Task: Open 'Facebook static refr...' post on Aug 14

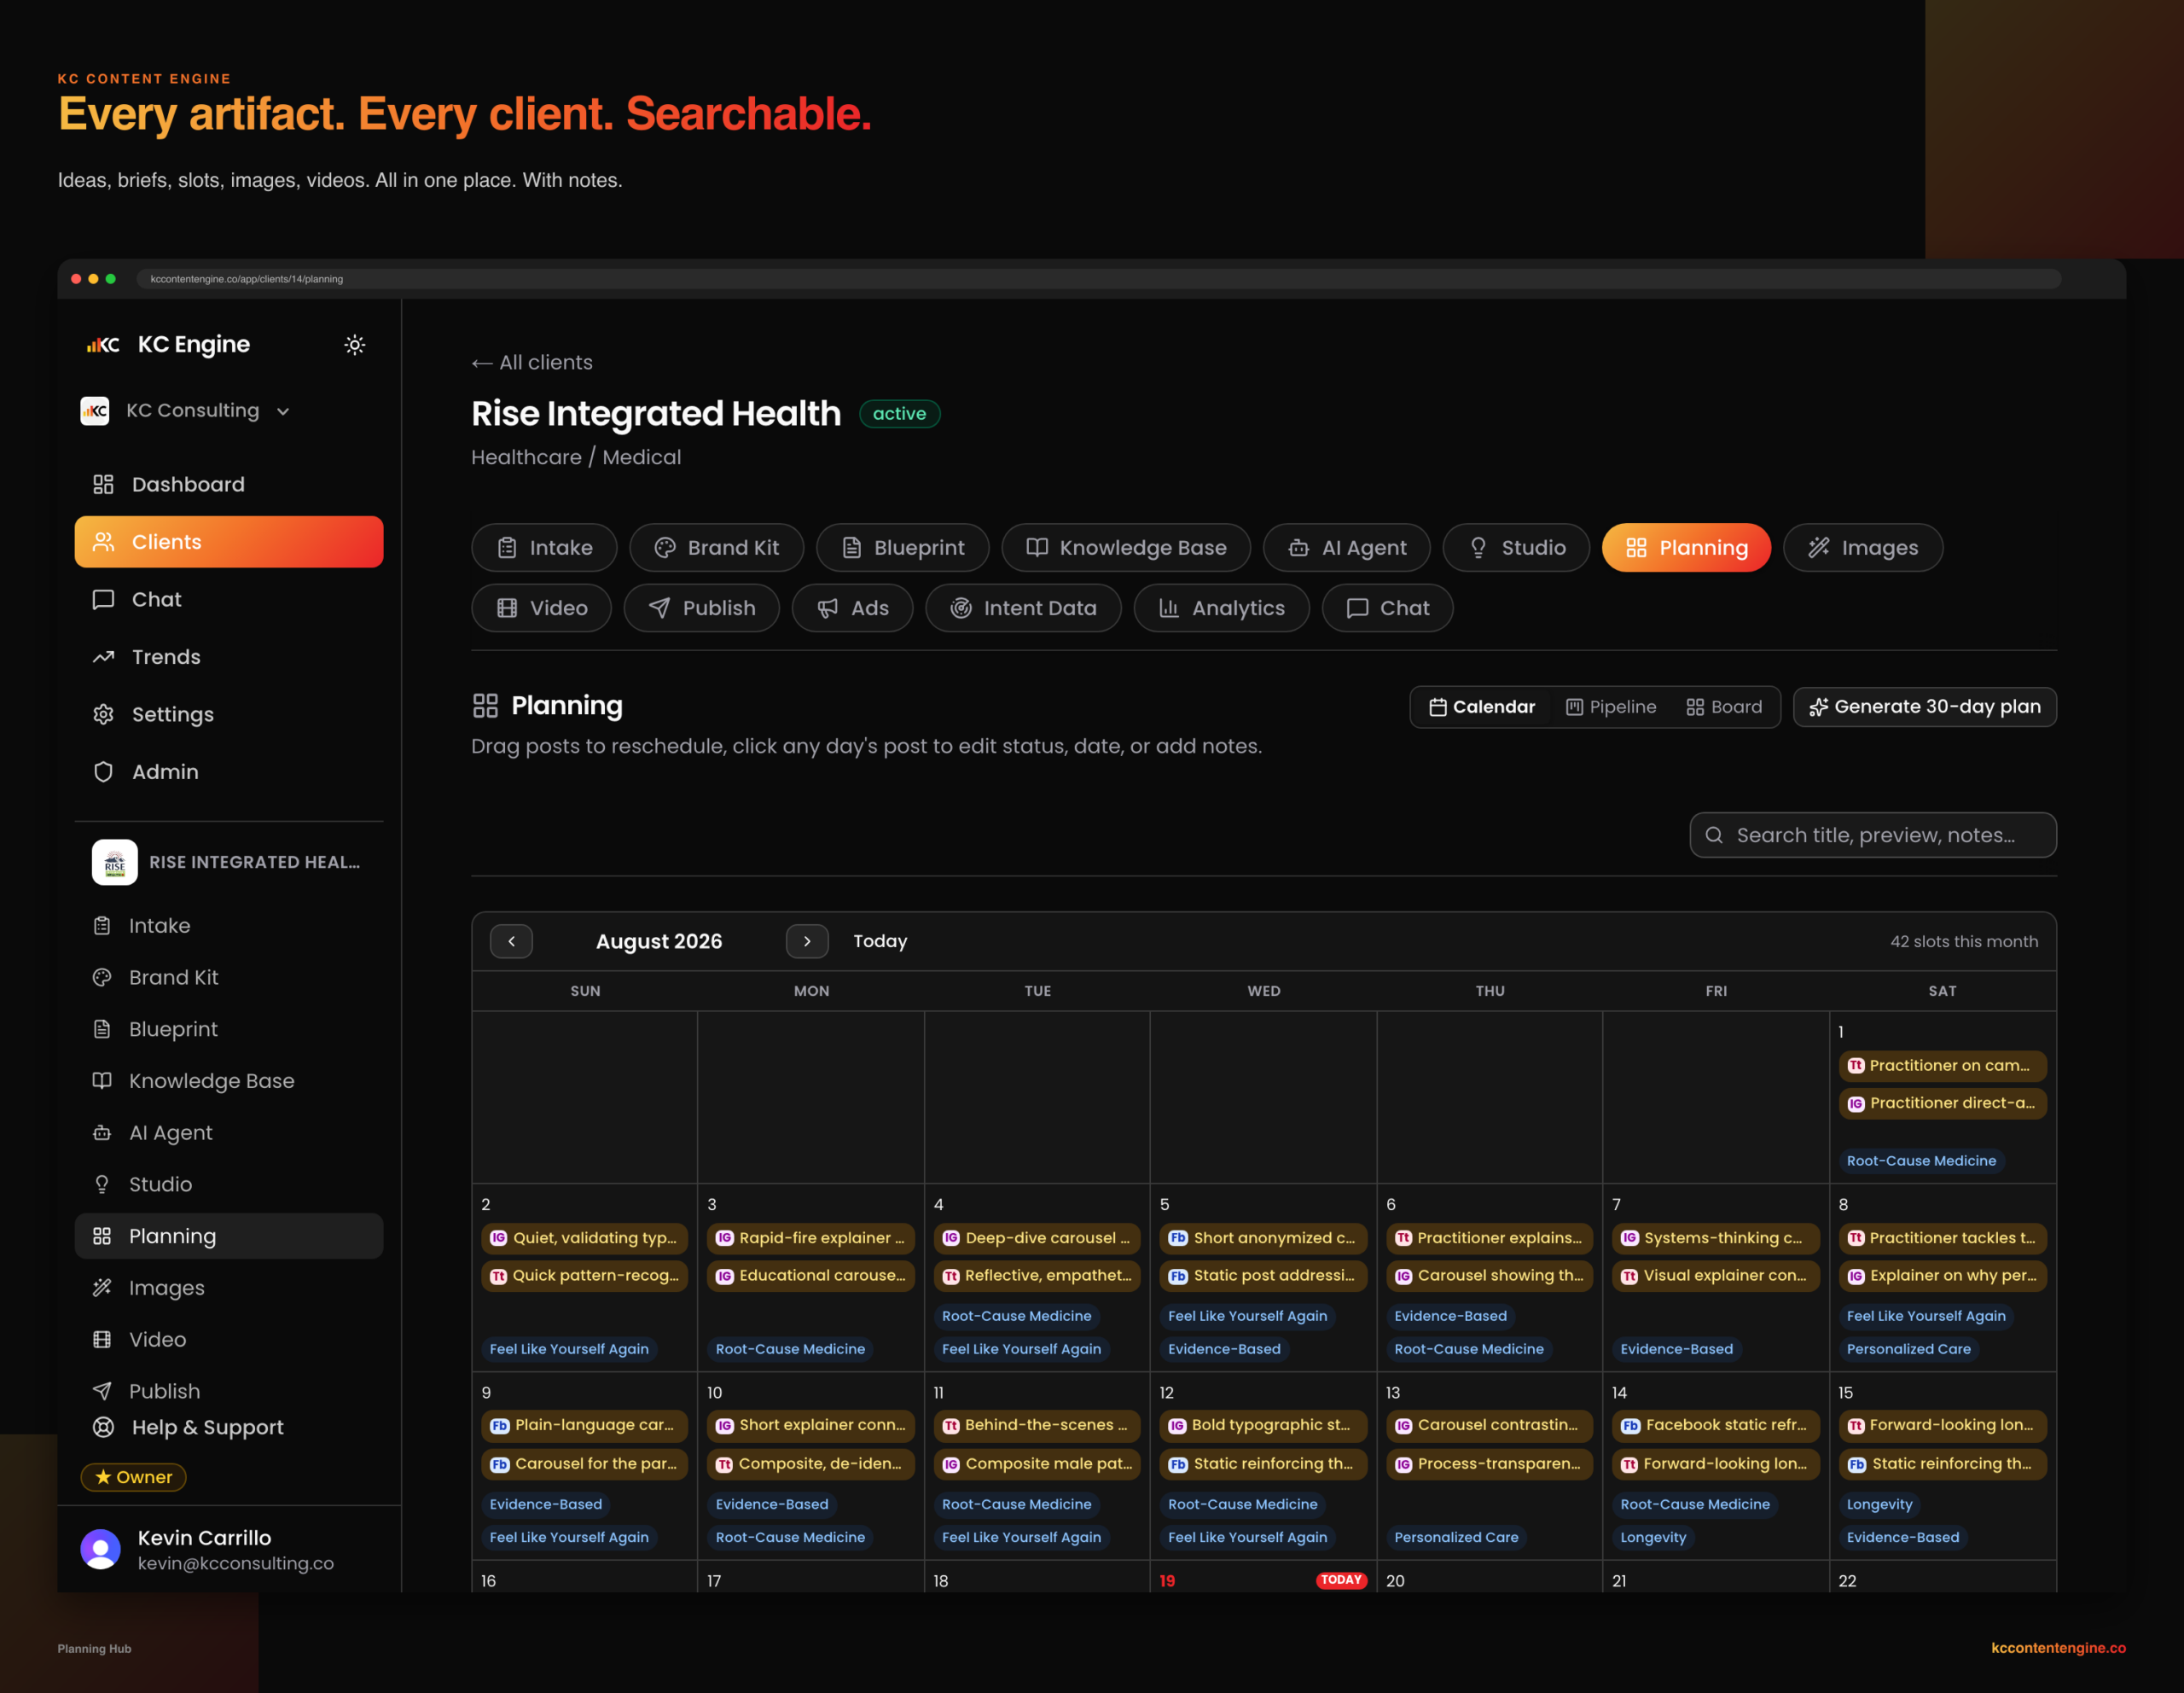Action: pos(1716,1425)
